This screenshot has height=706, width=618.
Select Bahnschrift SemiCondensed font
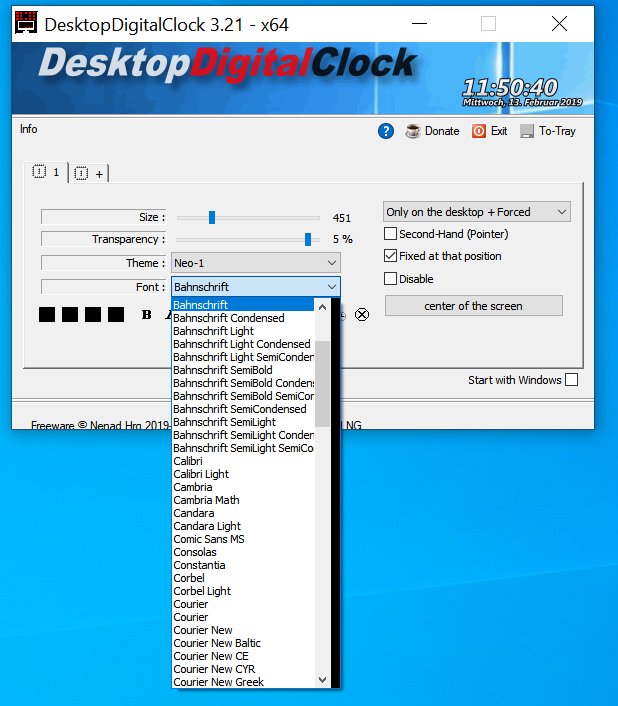point(244,409)
